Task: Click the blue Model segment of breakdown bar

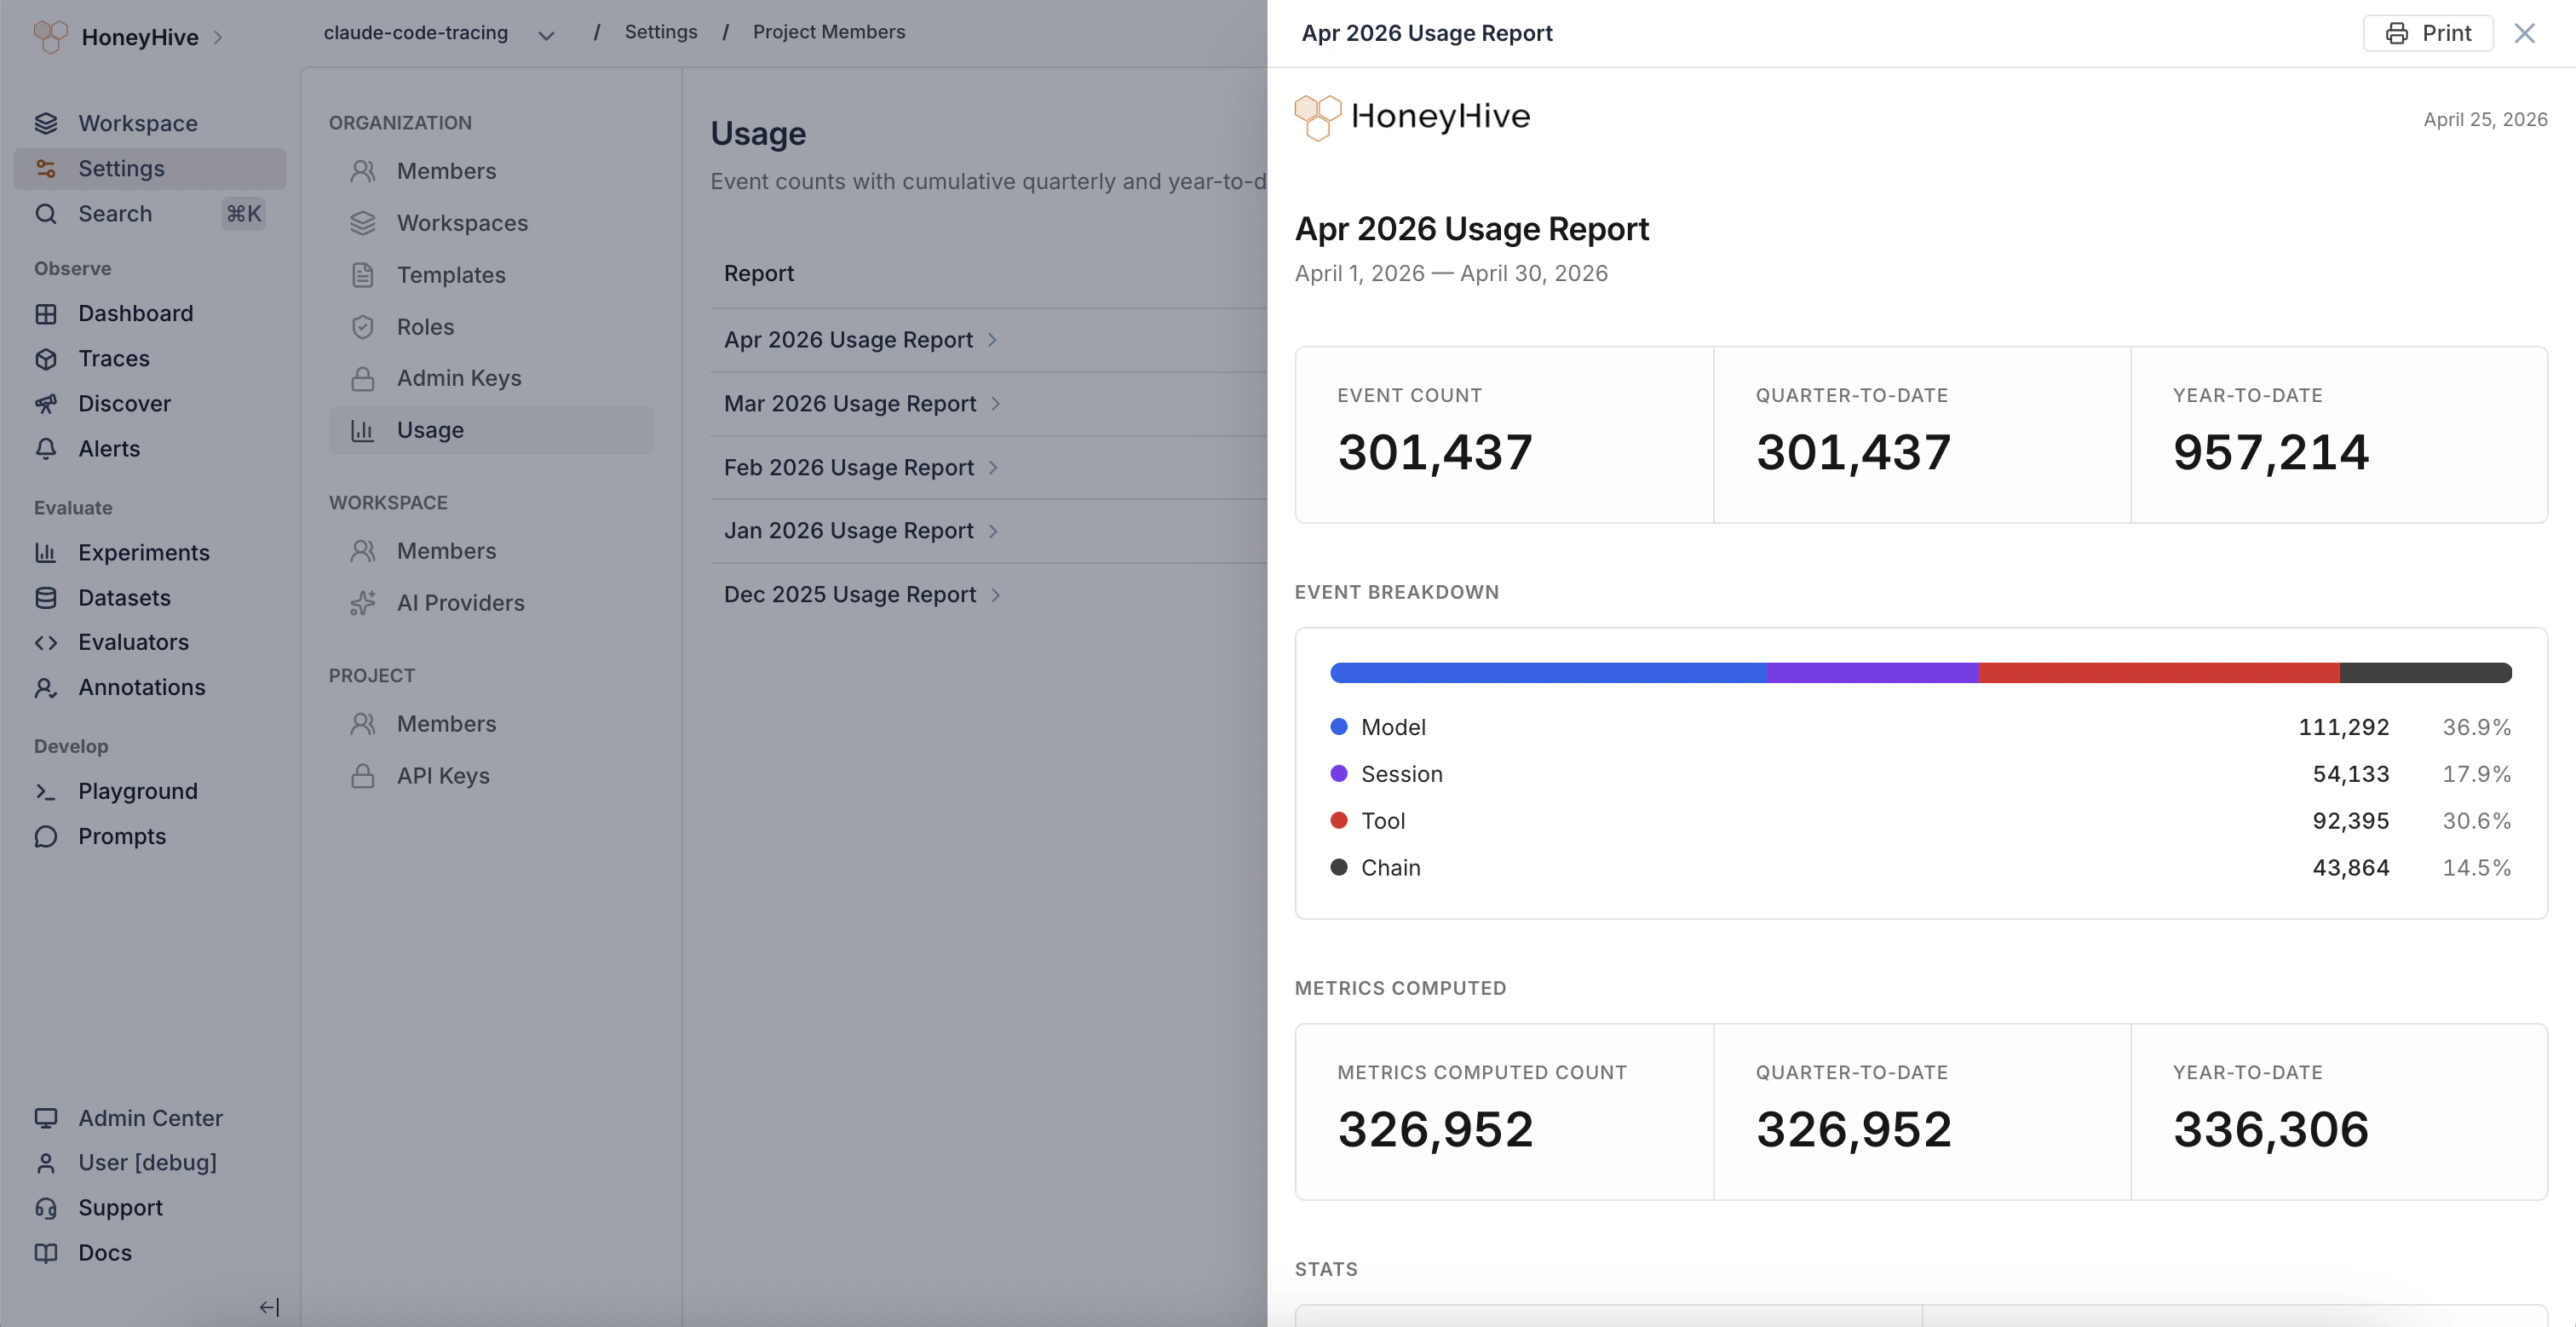Action: (1548, 672)
